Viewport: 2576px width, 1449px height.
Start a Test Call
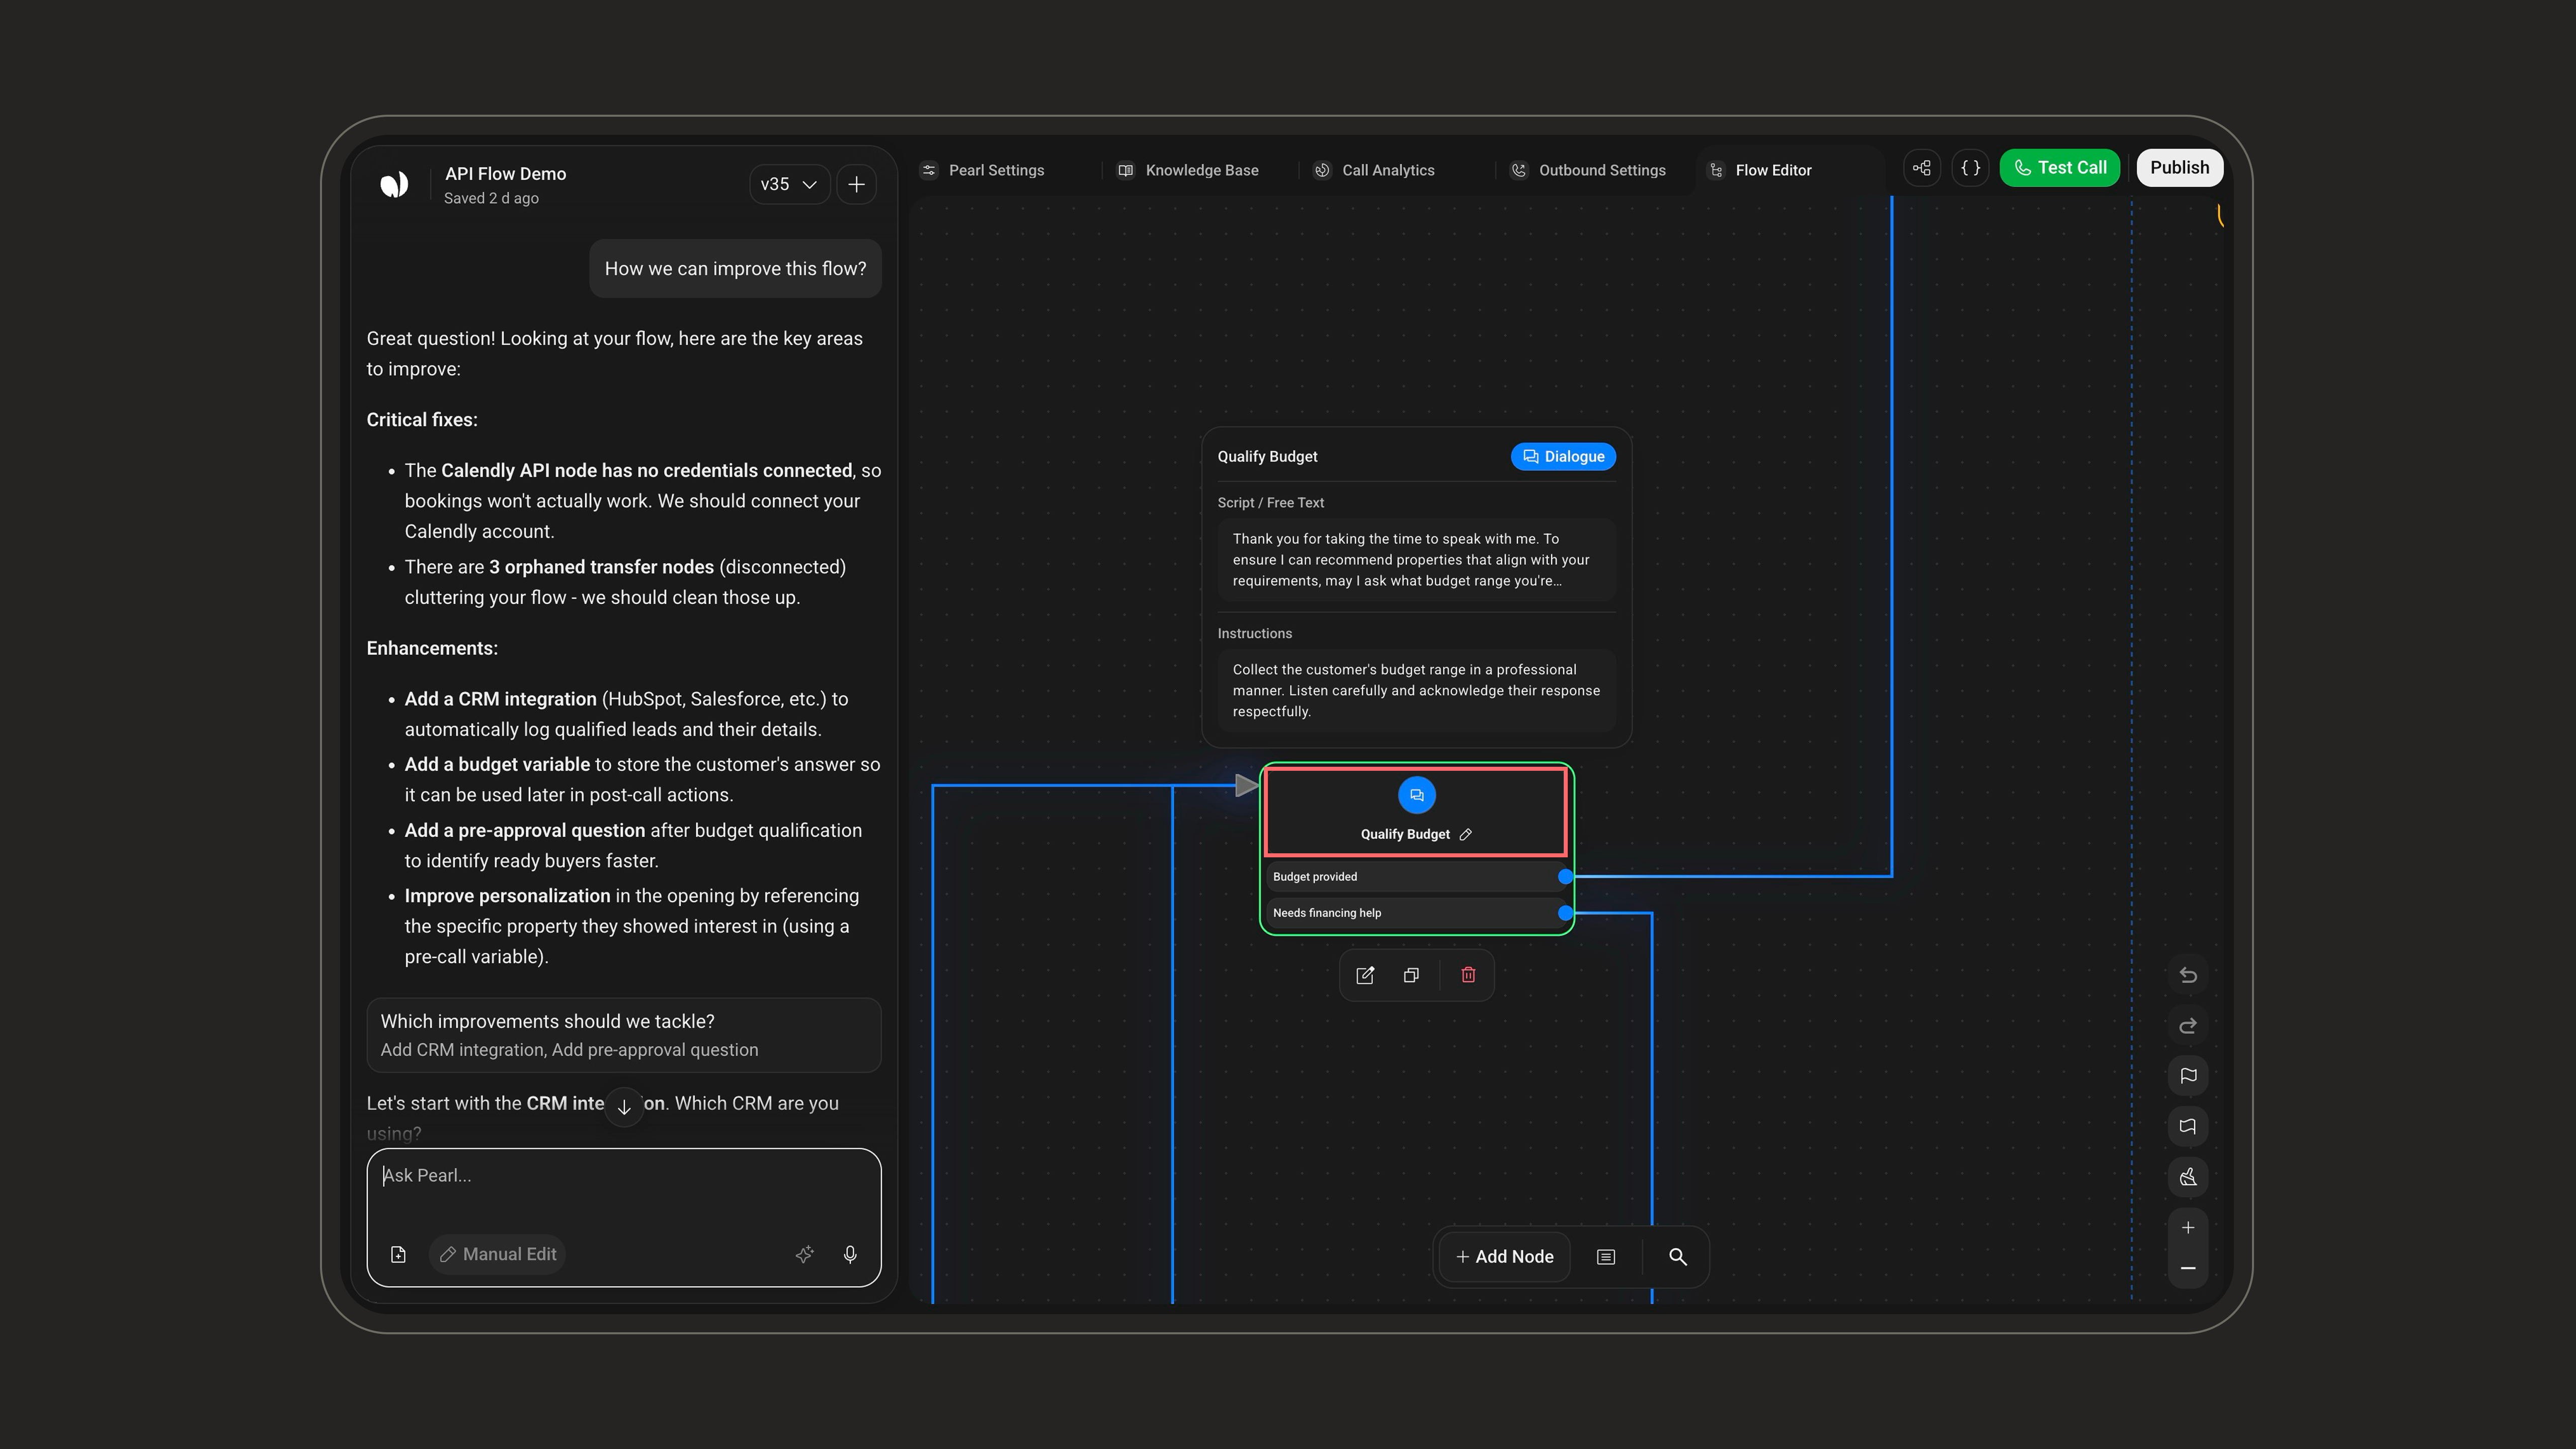coord(2060,168)
